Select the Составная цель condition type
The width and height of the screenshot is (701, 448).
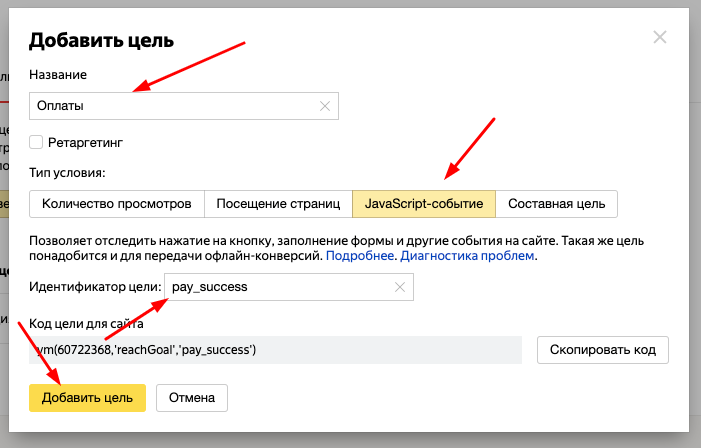[556, 203]
